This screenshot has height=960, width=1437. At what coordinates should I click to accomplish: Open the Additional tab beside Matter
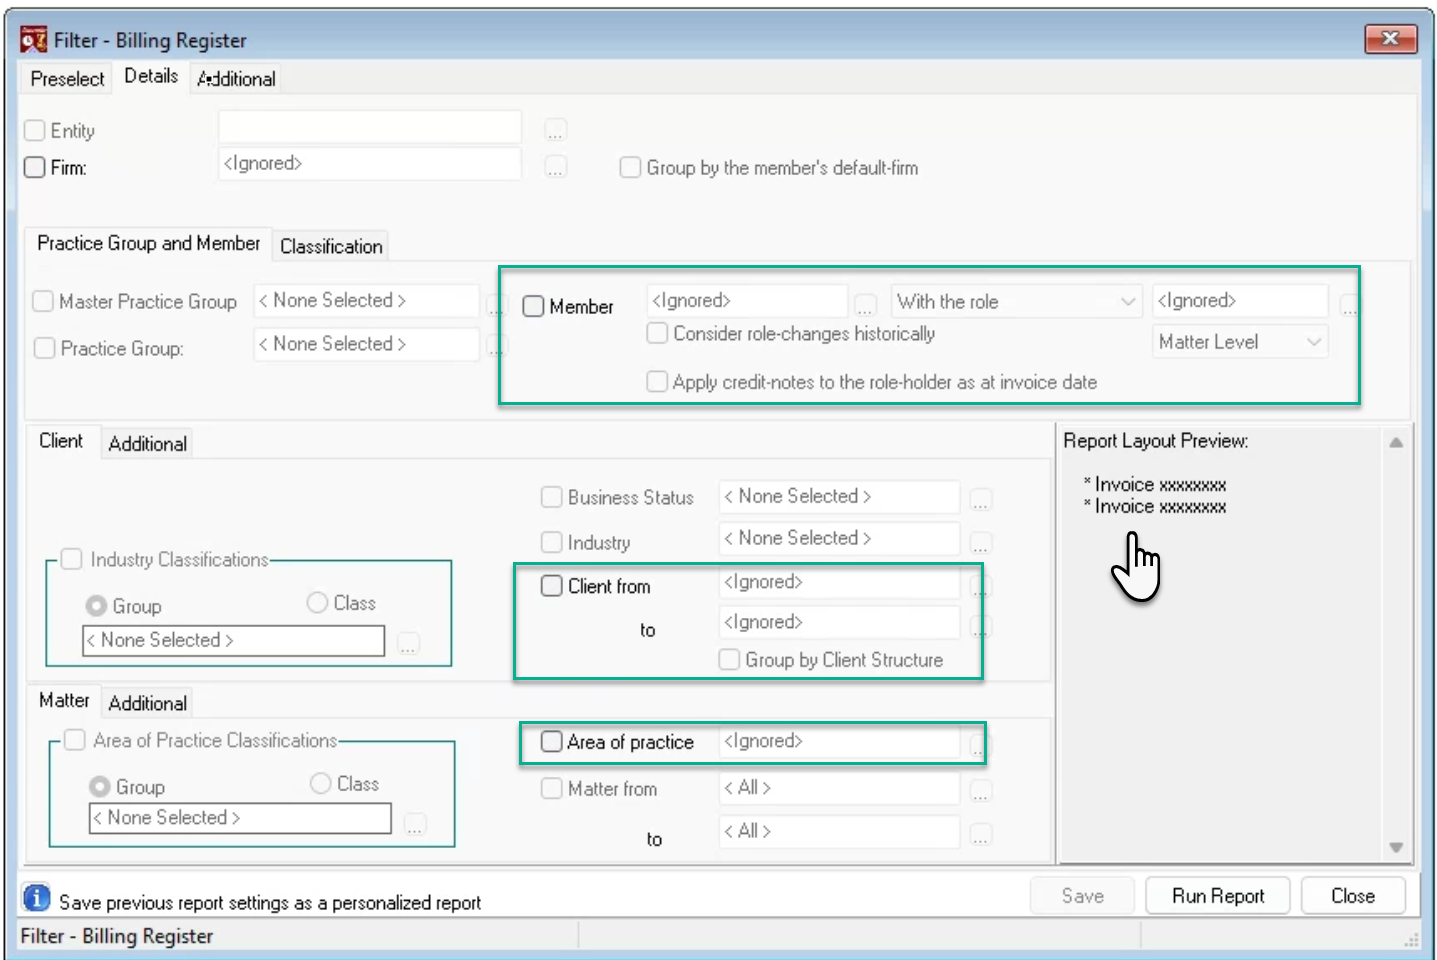pos(148,703)
